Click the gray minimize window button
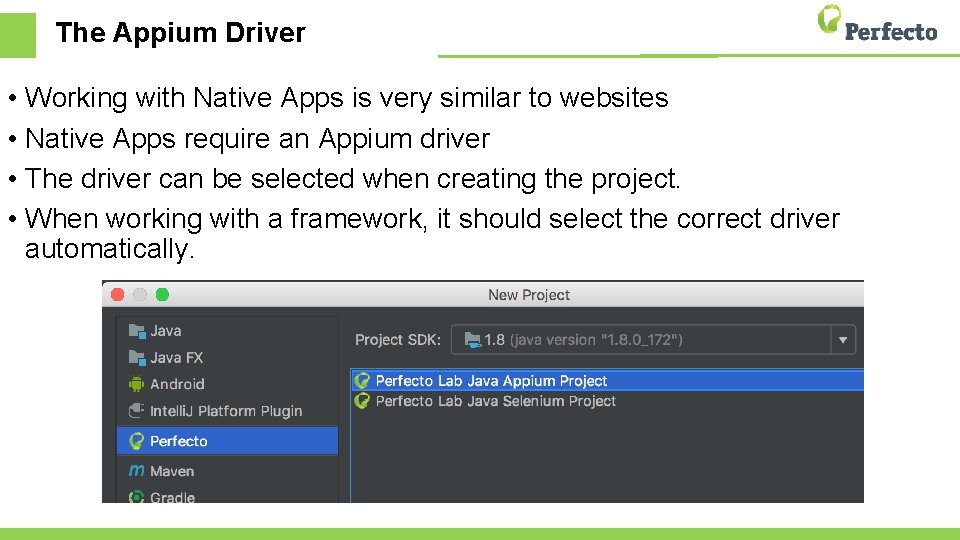Viewport: 960px width, 540px height. 140,295
